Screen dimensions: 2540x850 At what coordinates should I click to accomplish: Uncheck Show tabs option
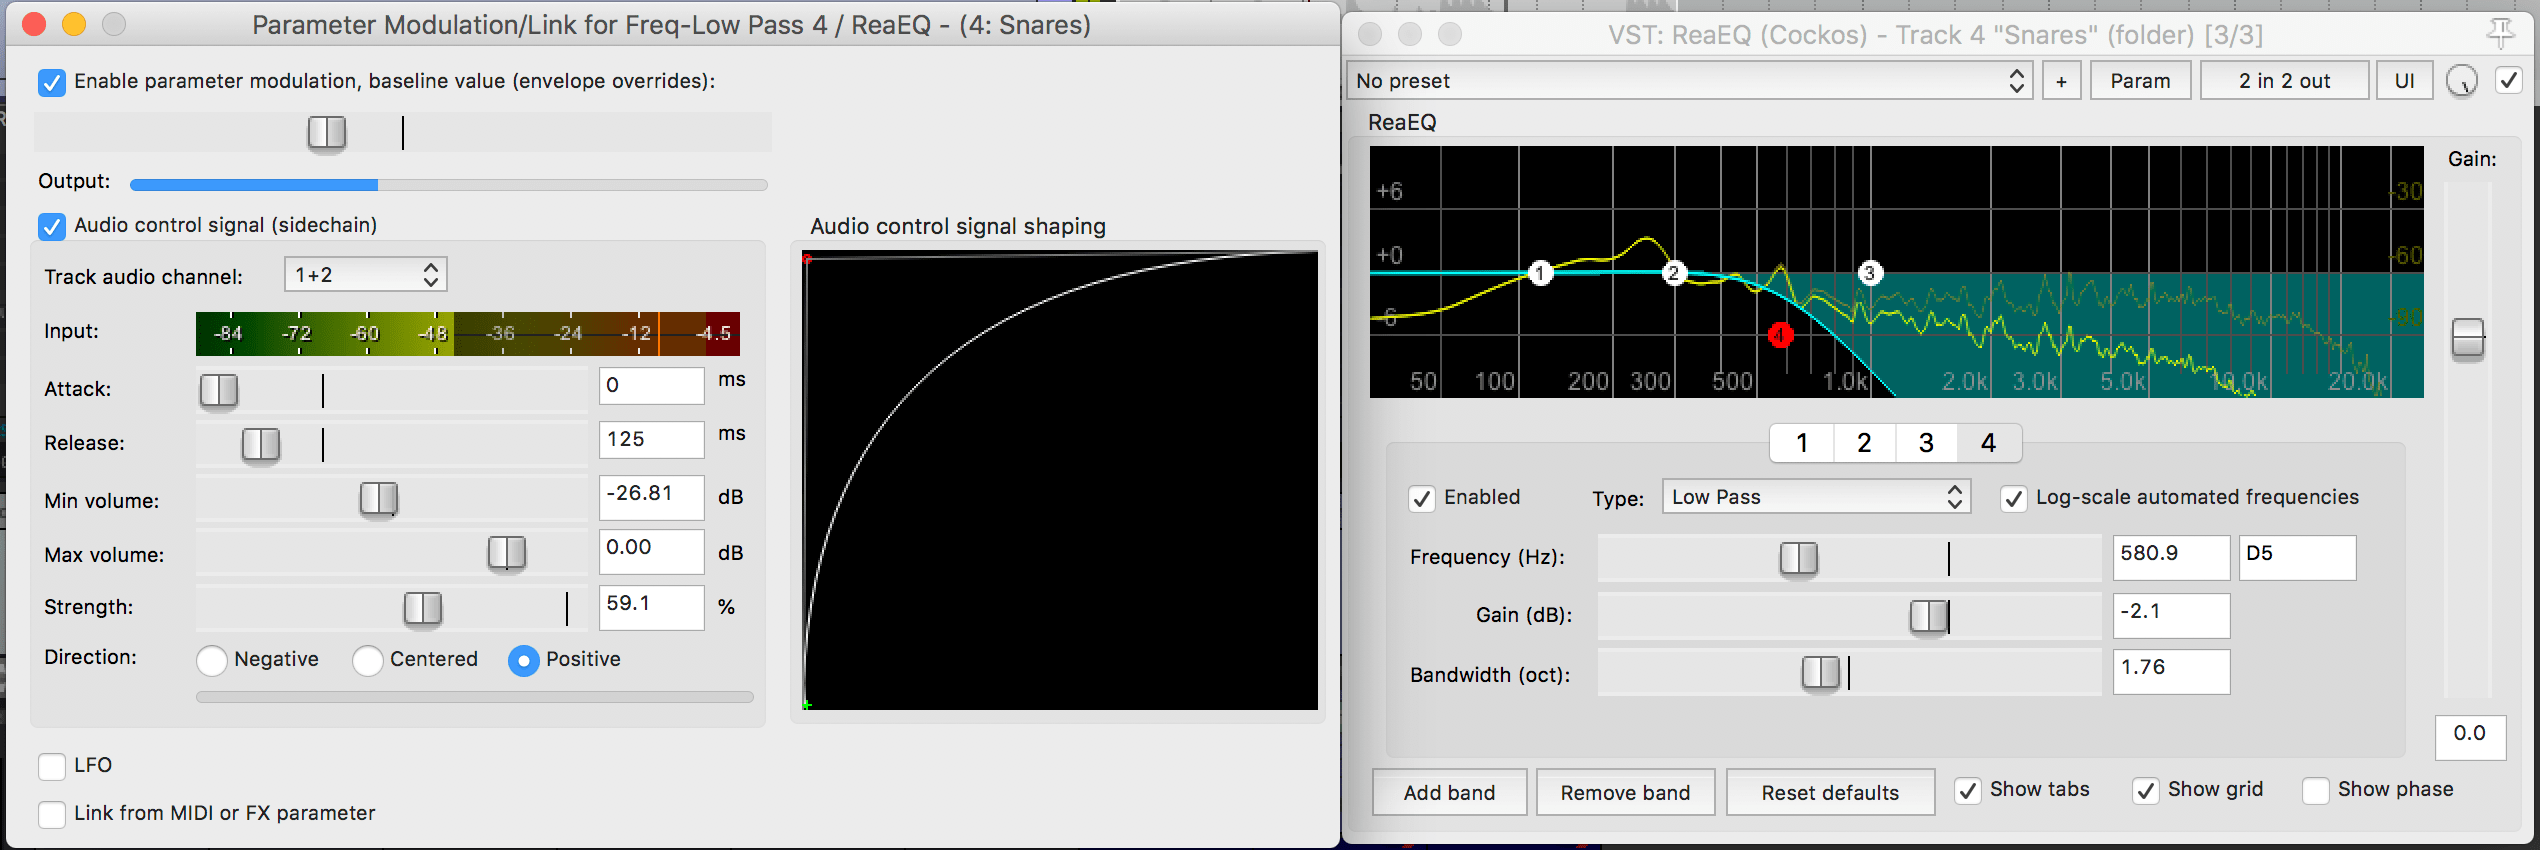click(x=1968, y=791)
